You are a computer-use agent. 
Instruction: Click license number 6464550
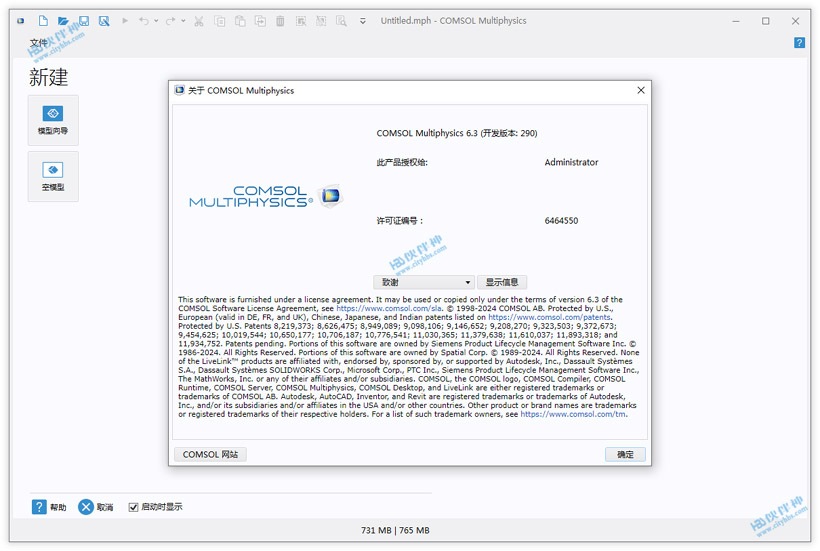pyautogui.click(x=561, y=221)
